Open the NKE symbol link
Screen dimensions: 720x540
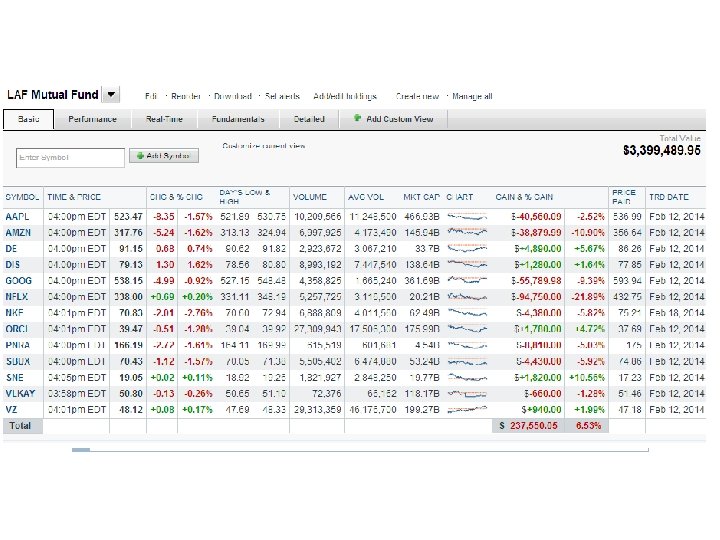pos(14,313)
